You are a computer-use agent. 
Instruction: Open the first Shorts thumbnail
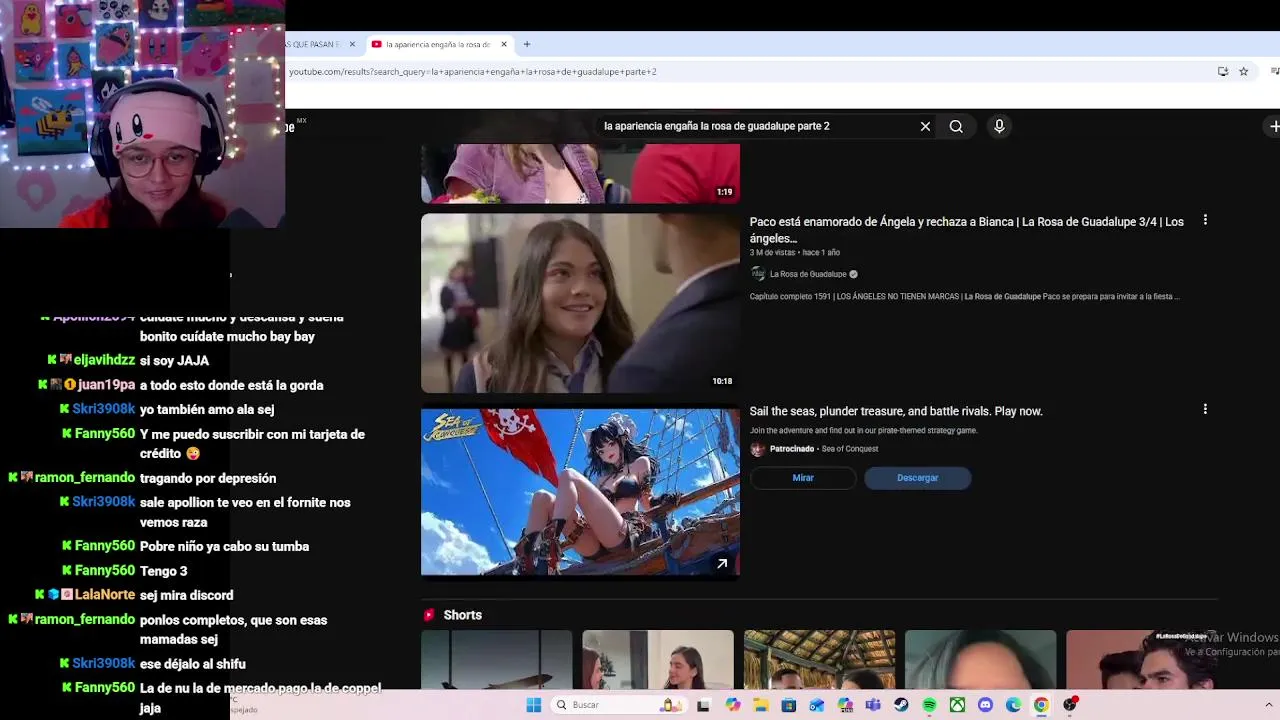[x=497, y=660]
